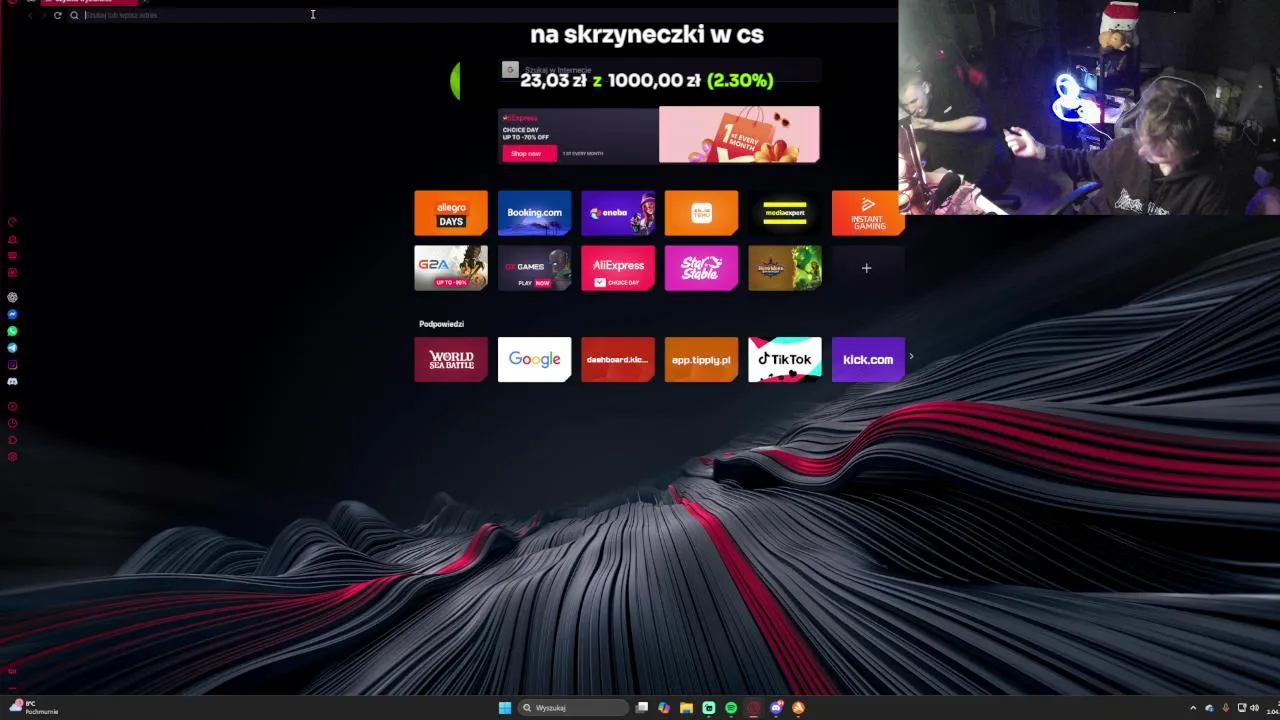
Task: Open the AliExpress Choice Day speed dial tile
Action: 618,268
